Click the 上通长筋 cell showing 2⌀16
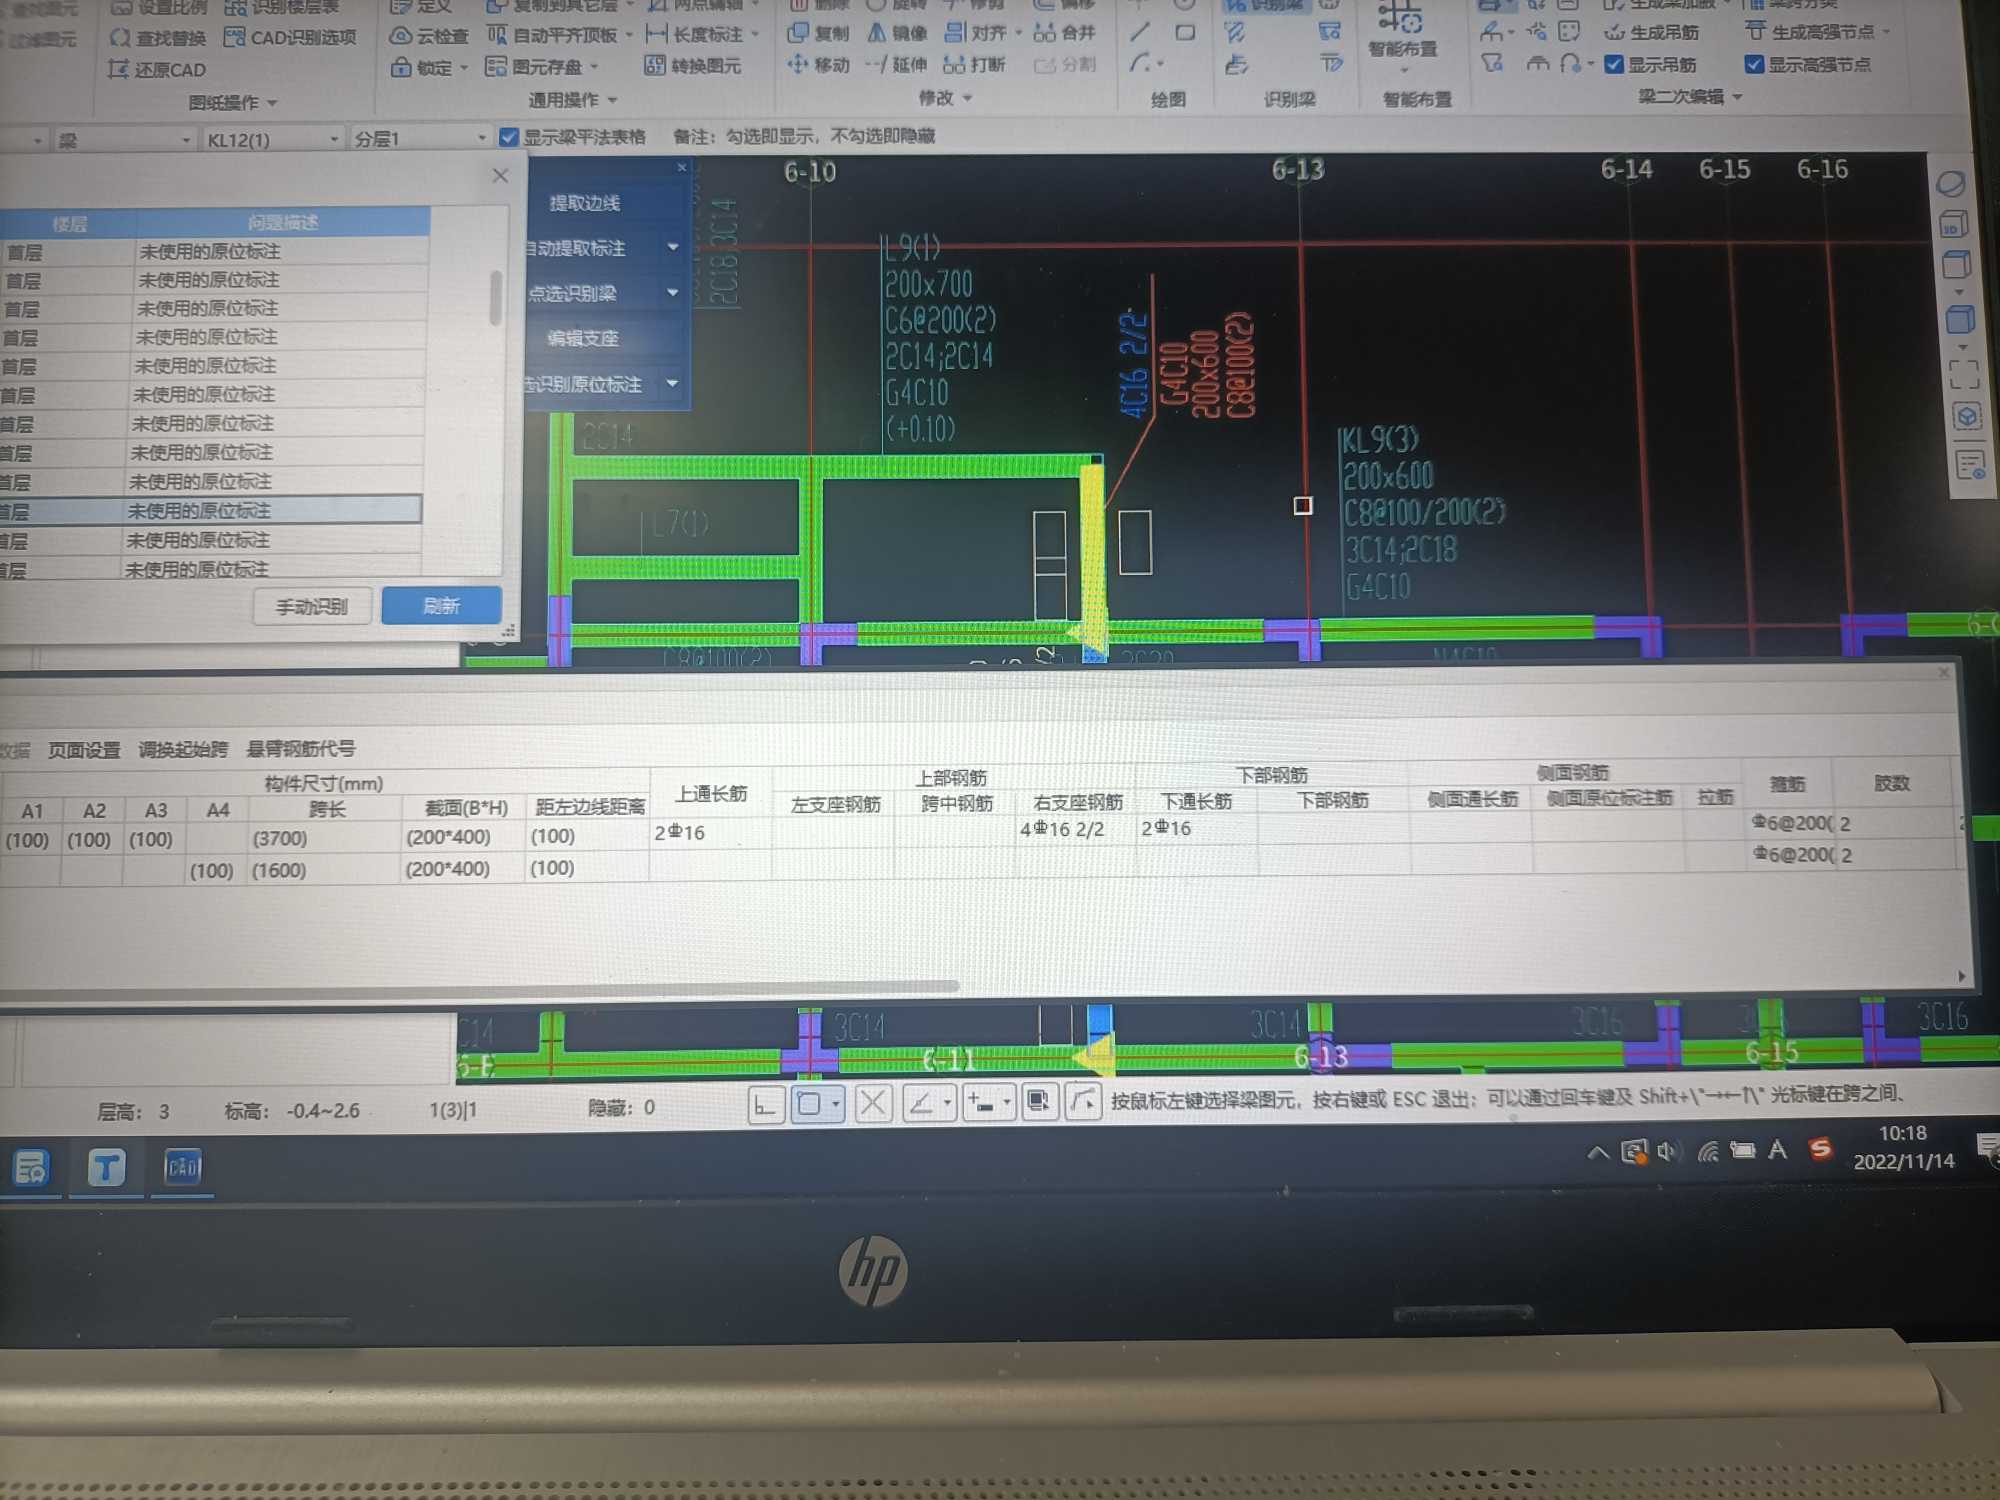2000x1500 pixels. click(x=710, y=832)
